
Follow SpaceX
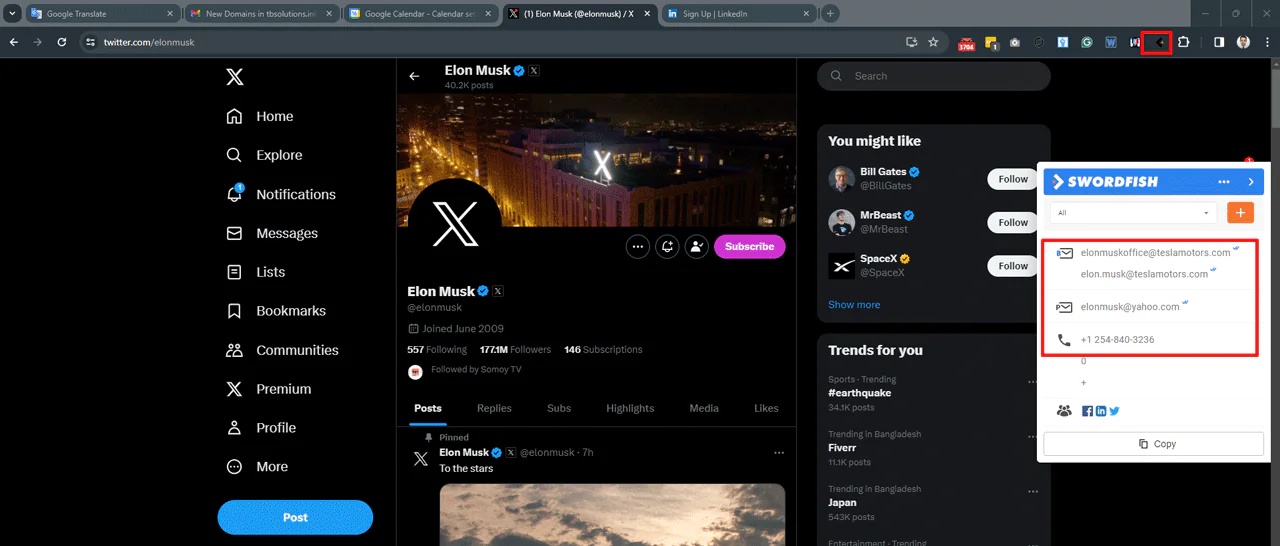1013,266
